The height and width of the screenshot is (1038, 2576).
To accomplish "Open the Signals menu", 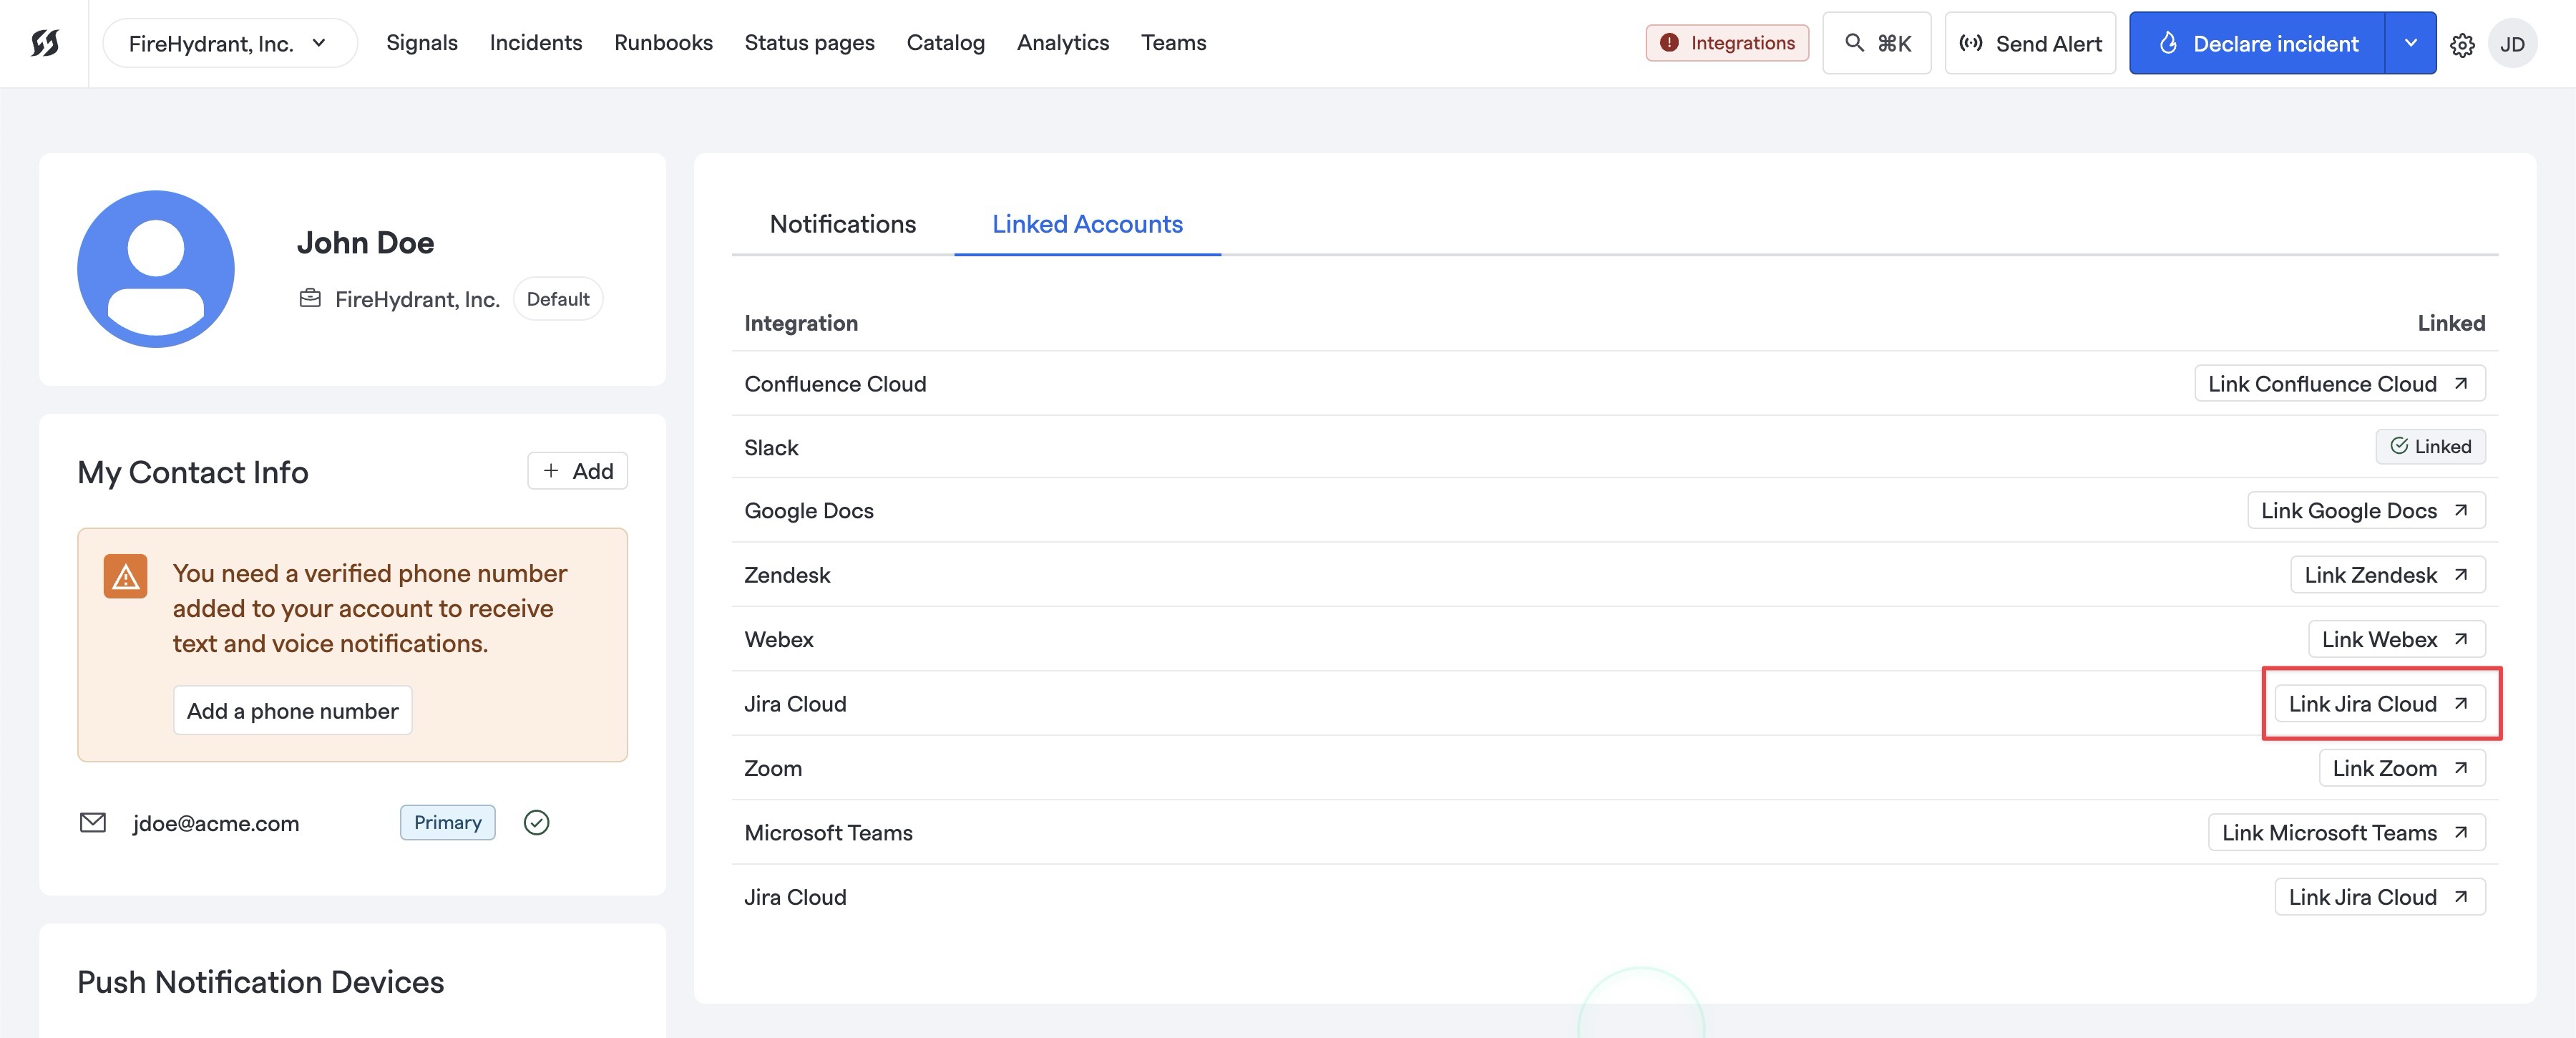I will (x=422, y=43).
